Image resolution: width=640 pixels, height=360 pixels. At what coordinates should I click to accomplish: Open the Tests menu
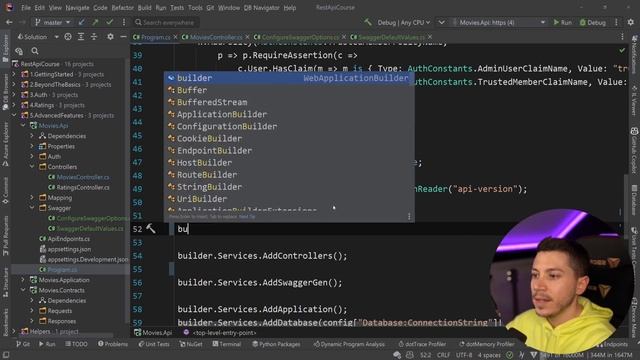[x=177, y=7]
